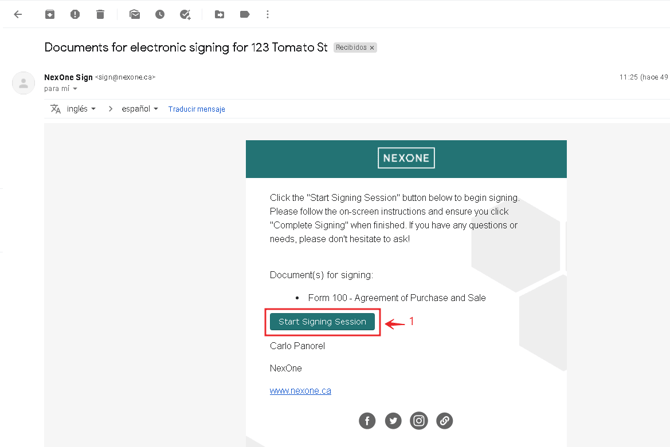The height and width of the screenshot is (447, 670).
Task: Click the 'Traducir mensaje' link
Action: (196, 109)
